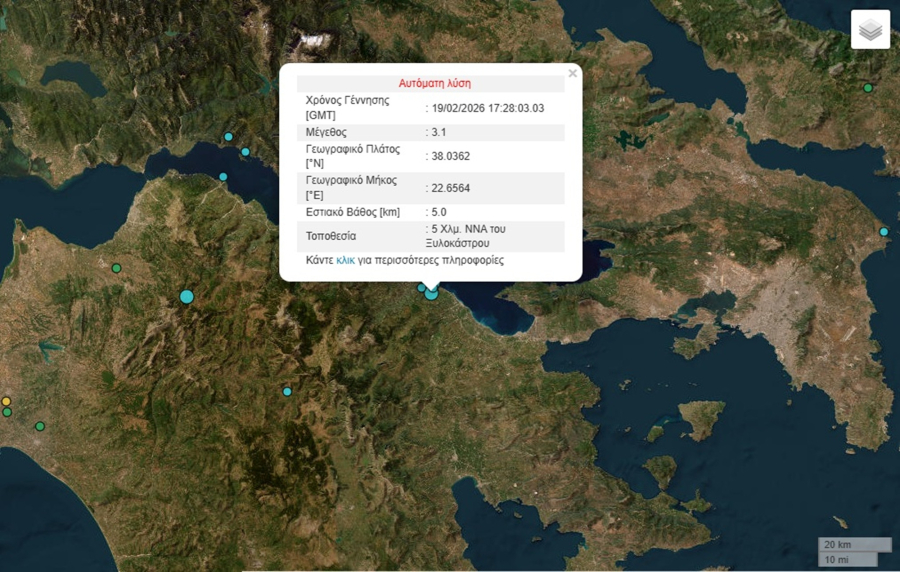This screenshot has width=900, height=572.
Task: Select the northernmost cyan marker left of popup
Action: point(229,137)
